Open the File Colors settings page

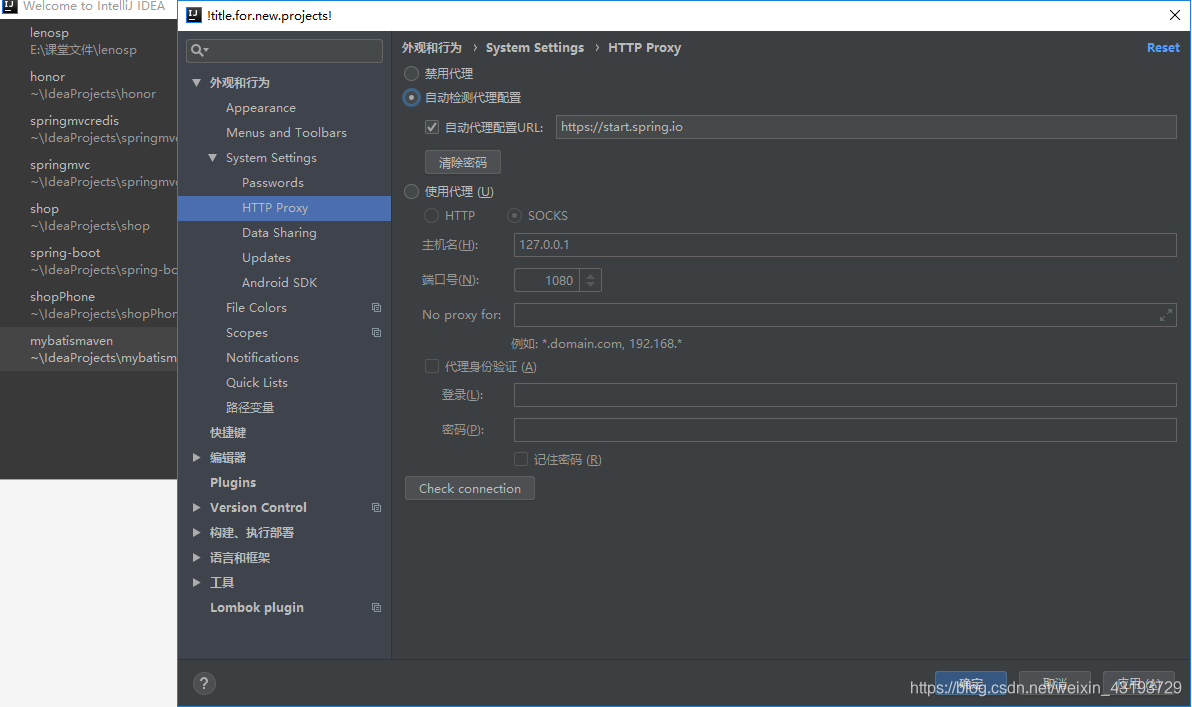256,308
